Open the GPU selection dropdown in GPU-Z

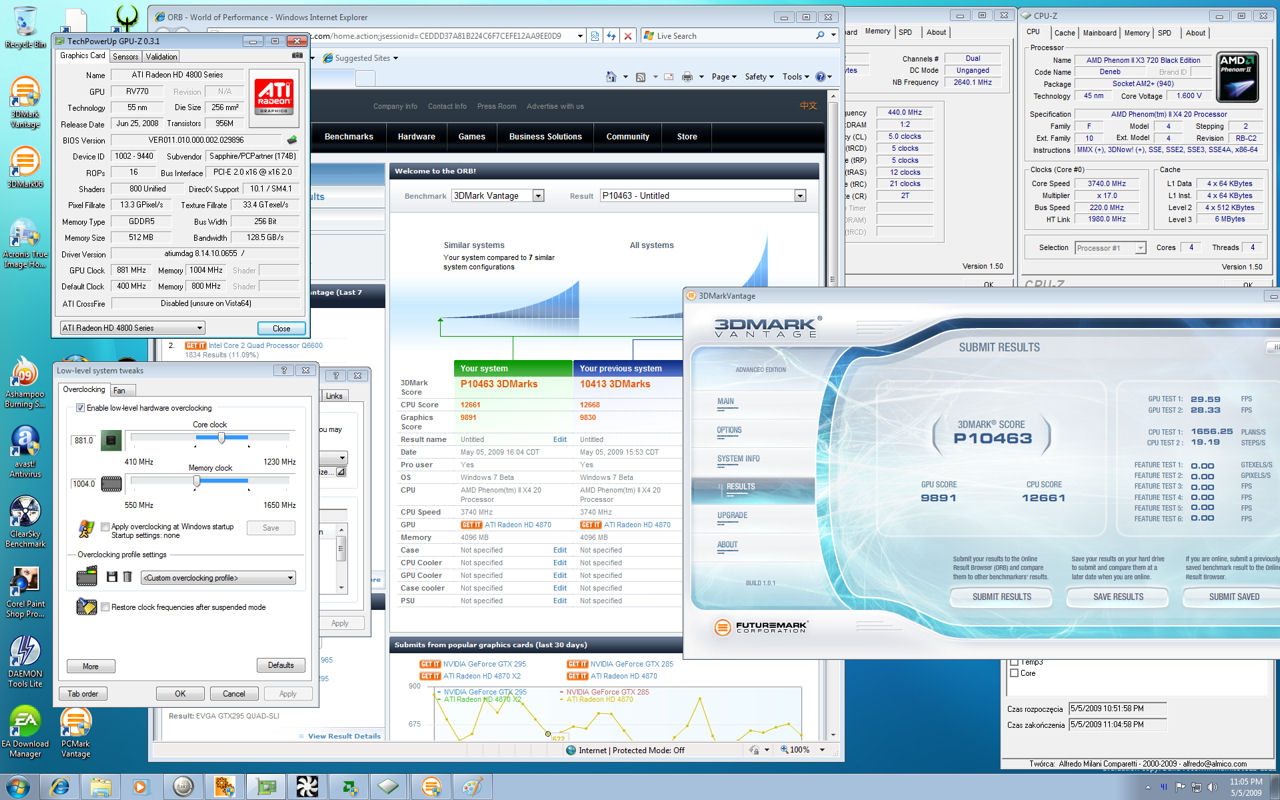tap(131, 328)
